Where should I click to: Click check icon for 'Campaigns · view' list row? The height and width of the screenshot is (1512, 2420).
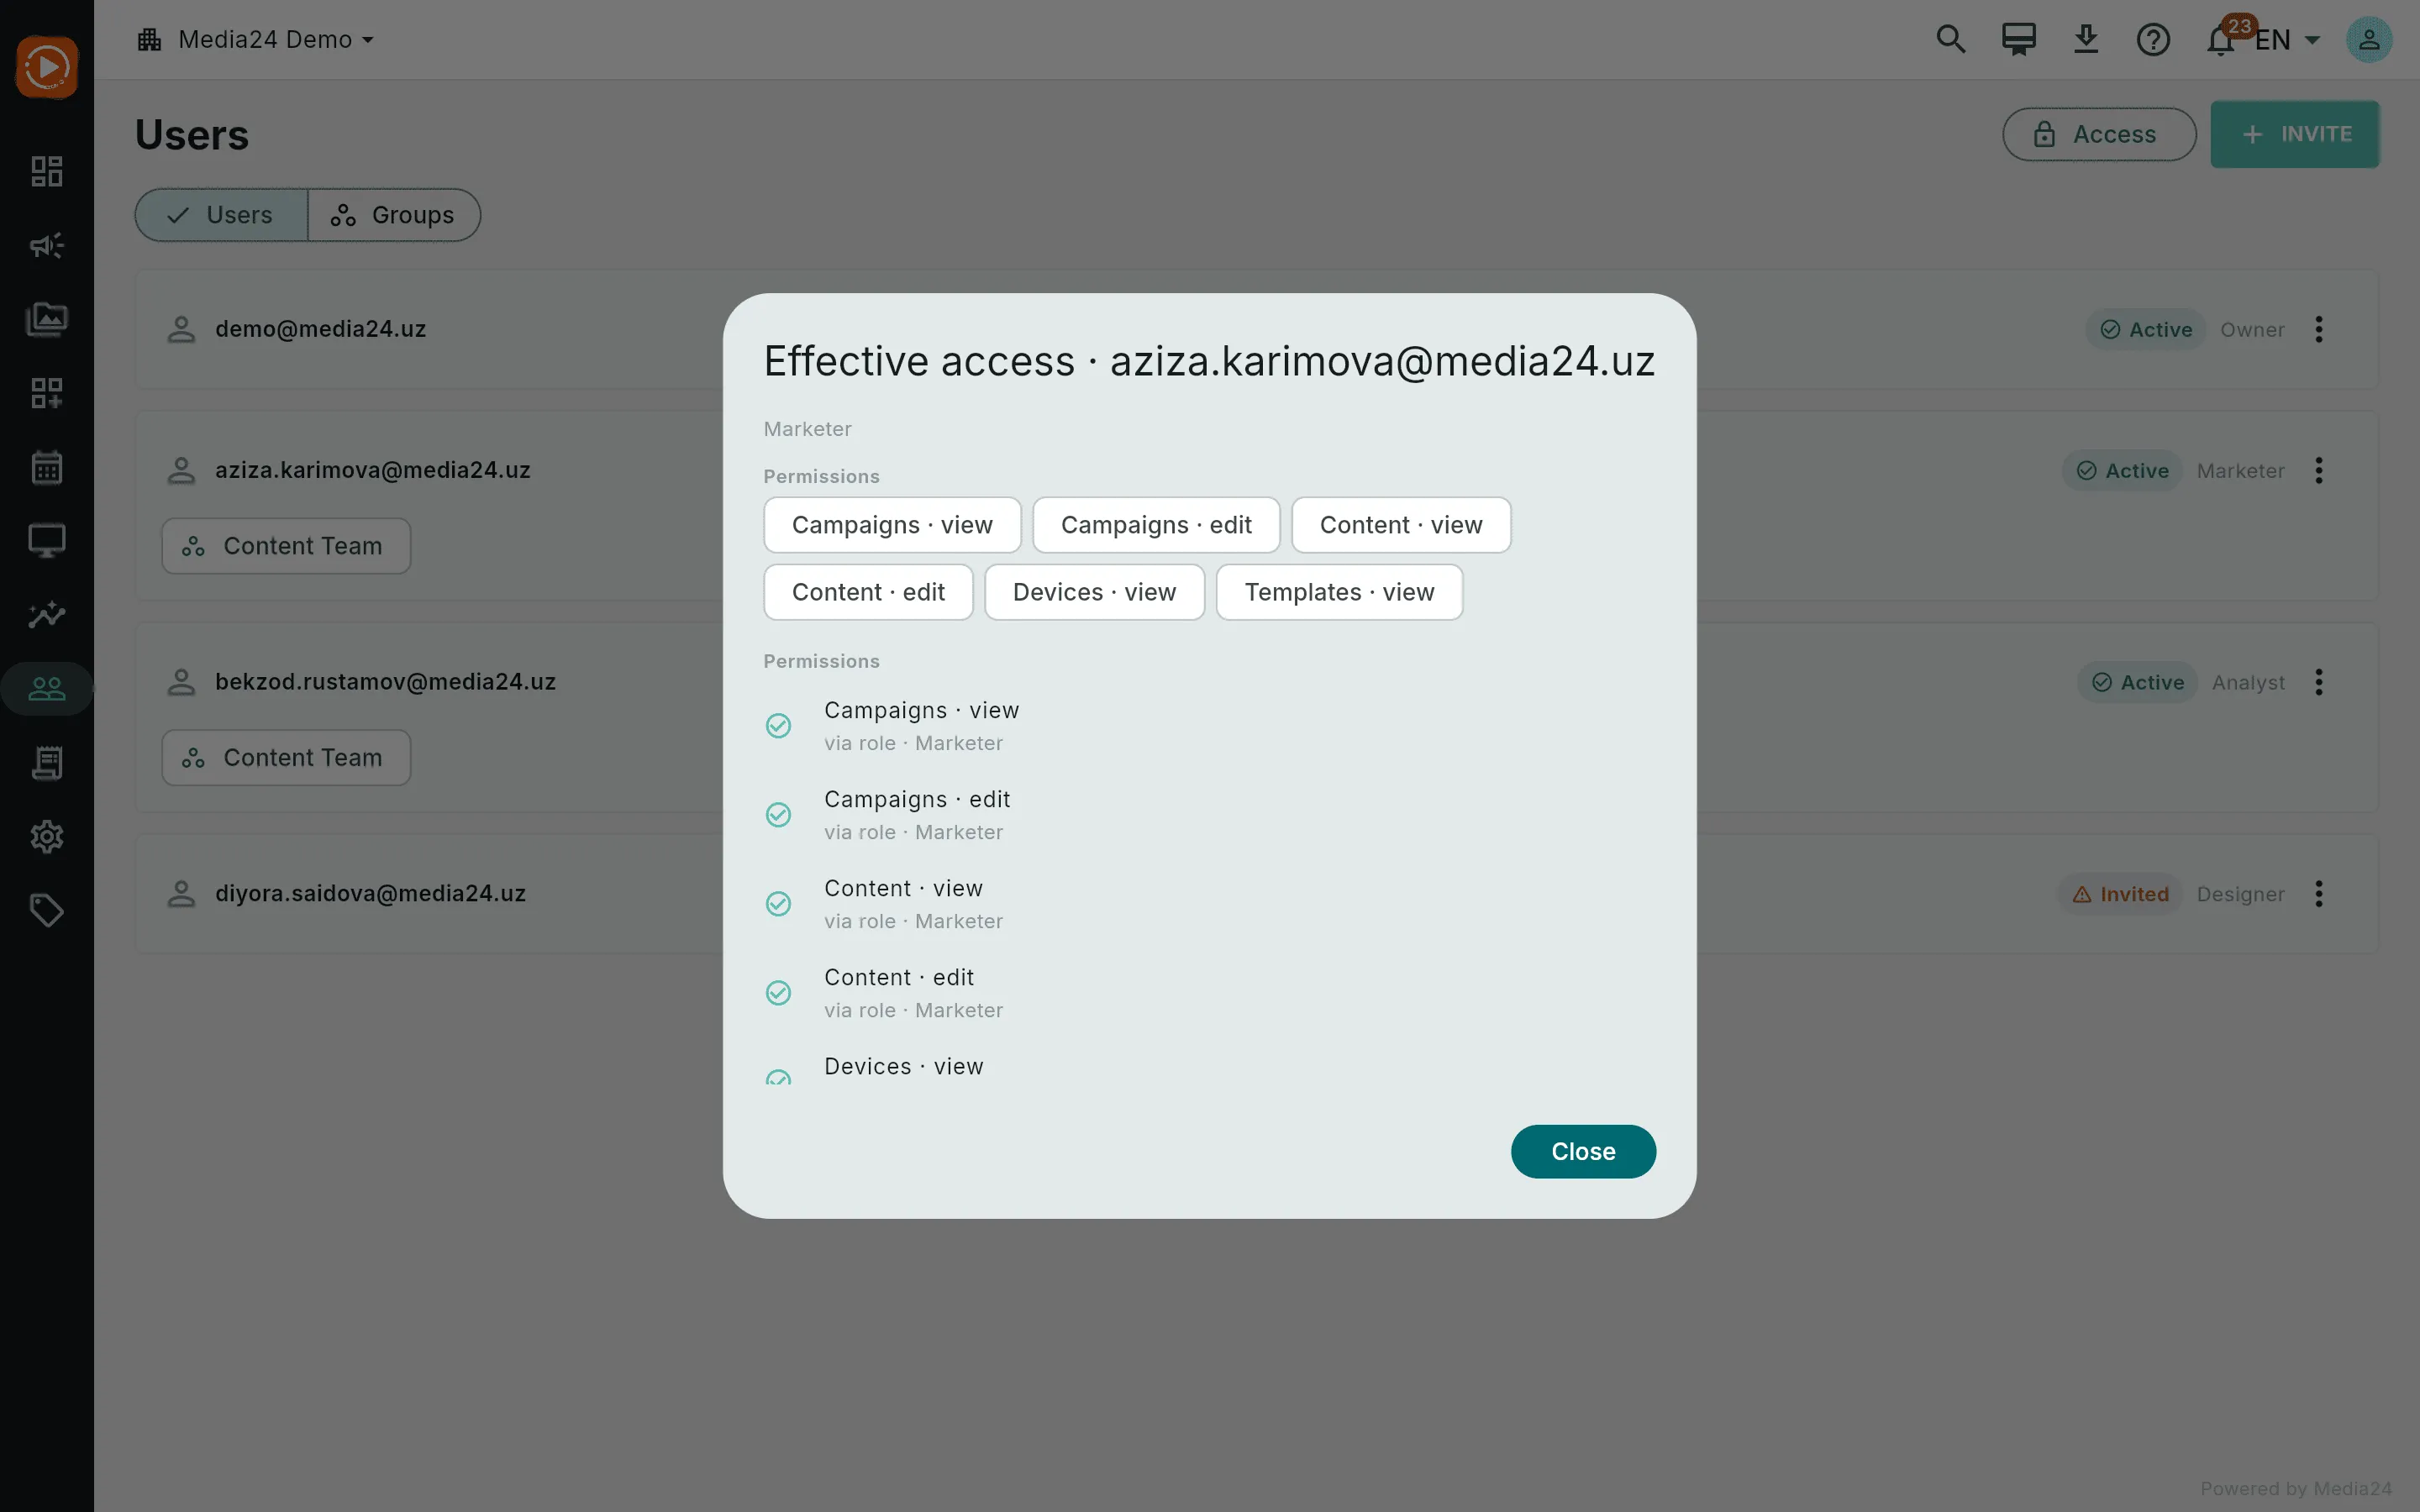coord(778,725)
